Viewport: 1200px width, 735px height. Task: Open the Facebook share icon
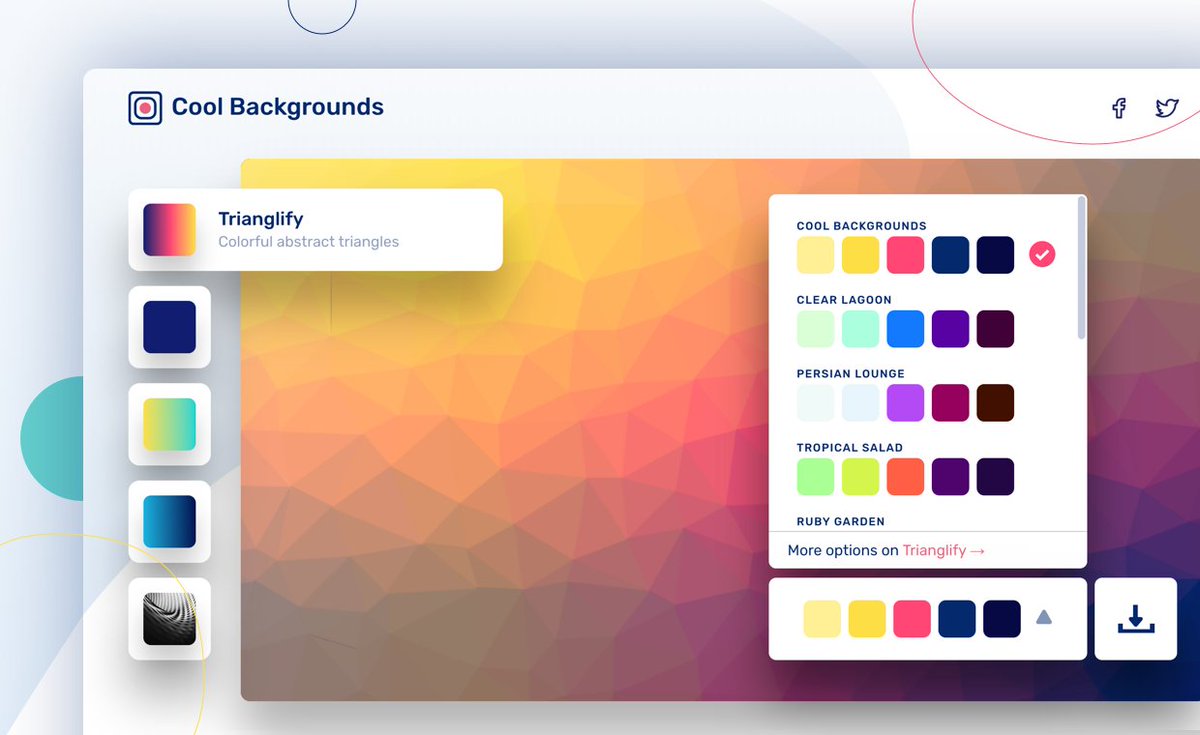pyautogui.click(x=1119, y=108)
